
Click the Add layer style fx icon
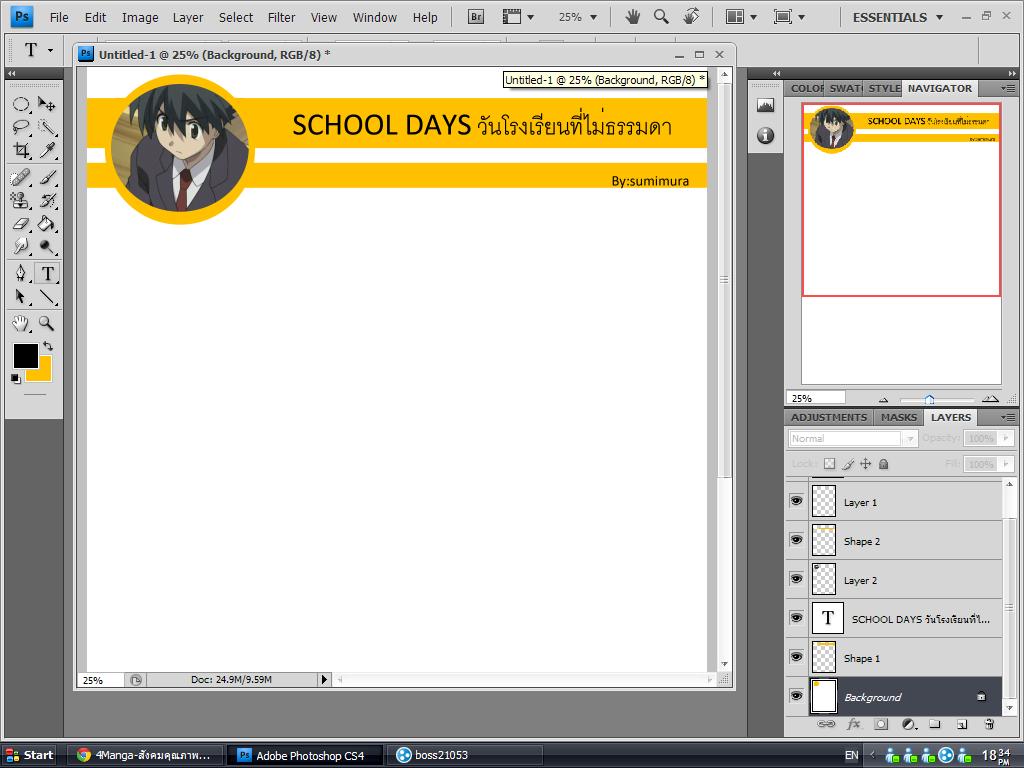(x=854, y=724)
